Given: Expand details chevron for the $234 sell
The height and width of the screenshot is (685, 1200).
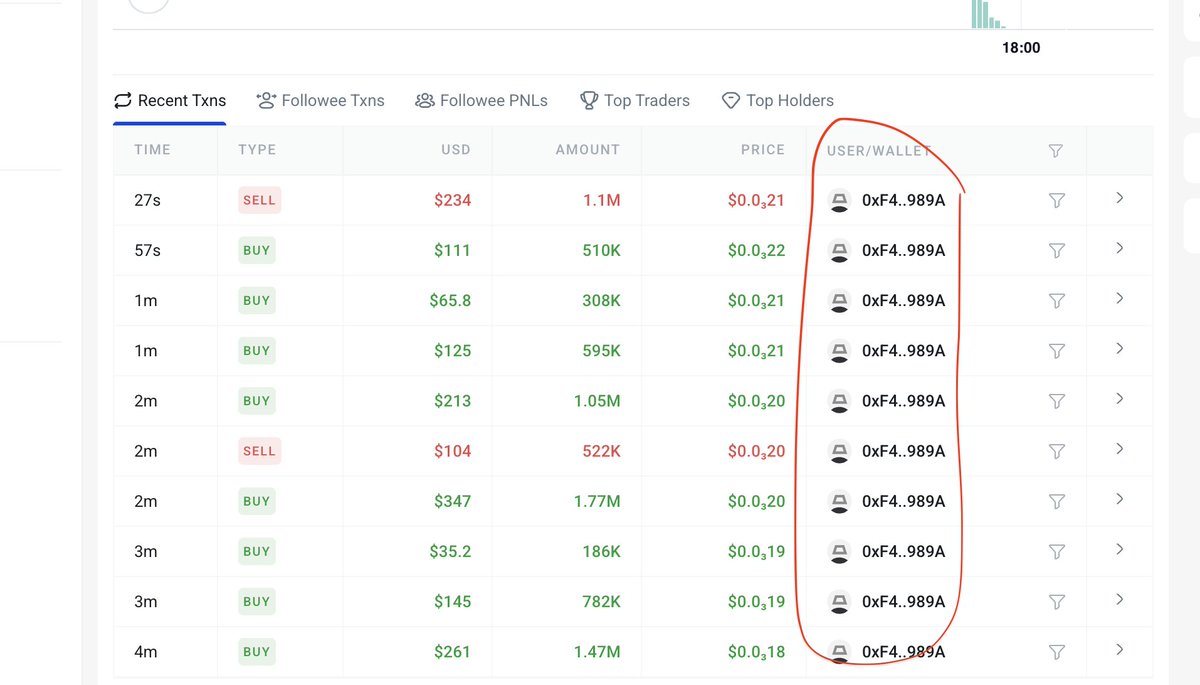Looking at the screenshot, I should coord(1119,198).
